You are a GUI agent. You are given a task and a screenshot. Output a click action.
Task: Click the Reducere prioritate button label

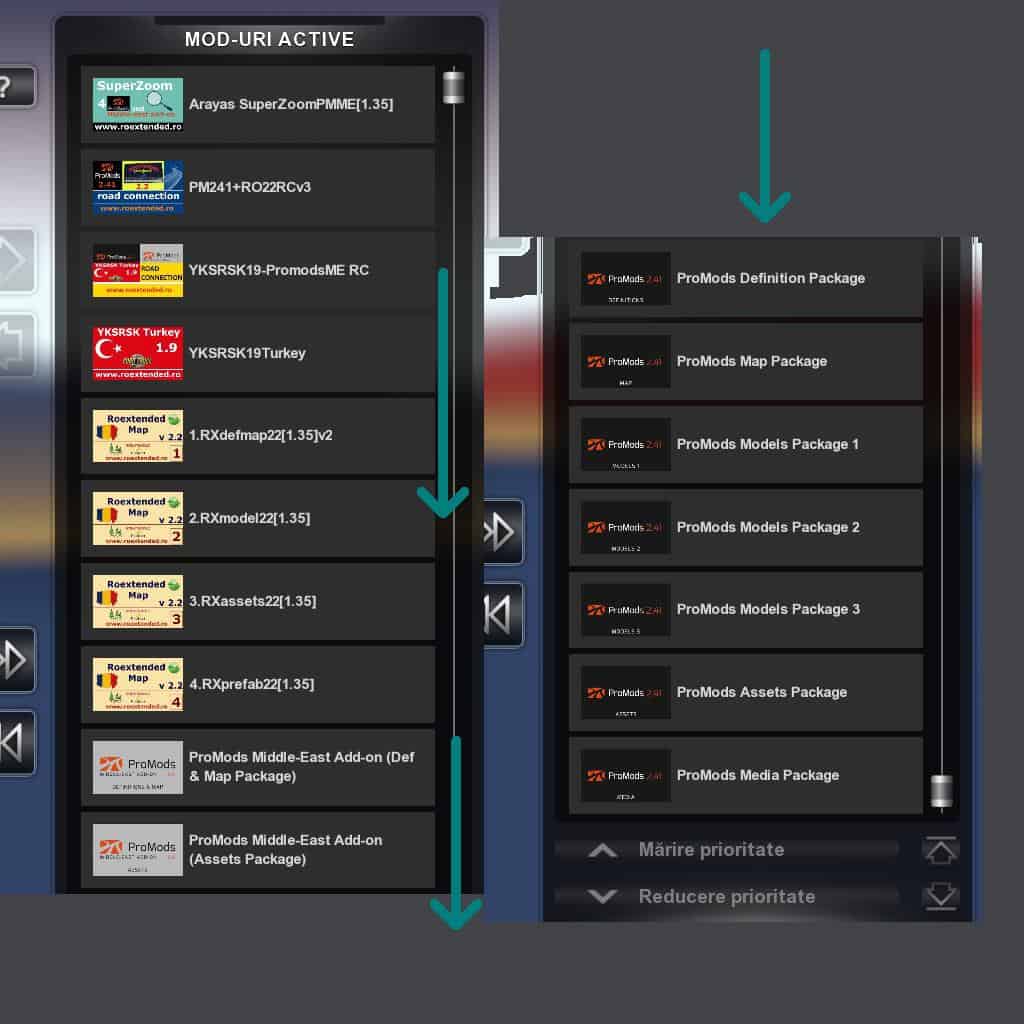pyautogui.click(x=726, y=897)
